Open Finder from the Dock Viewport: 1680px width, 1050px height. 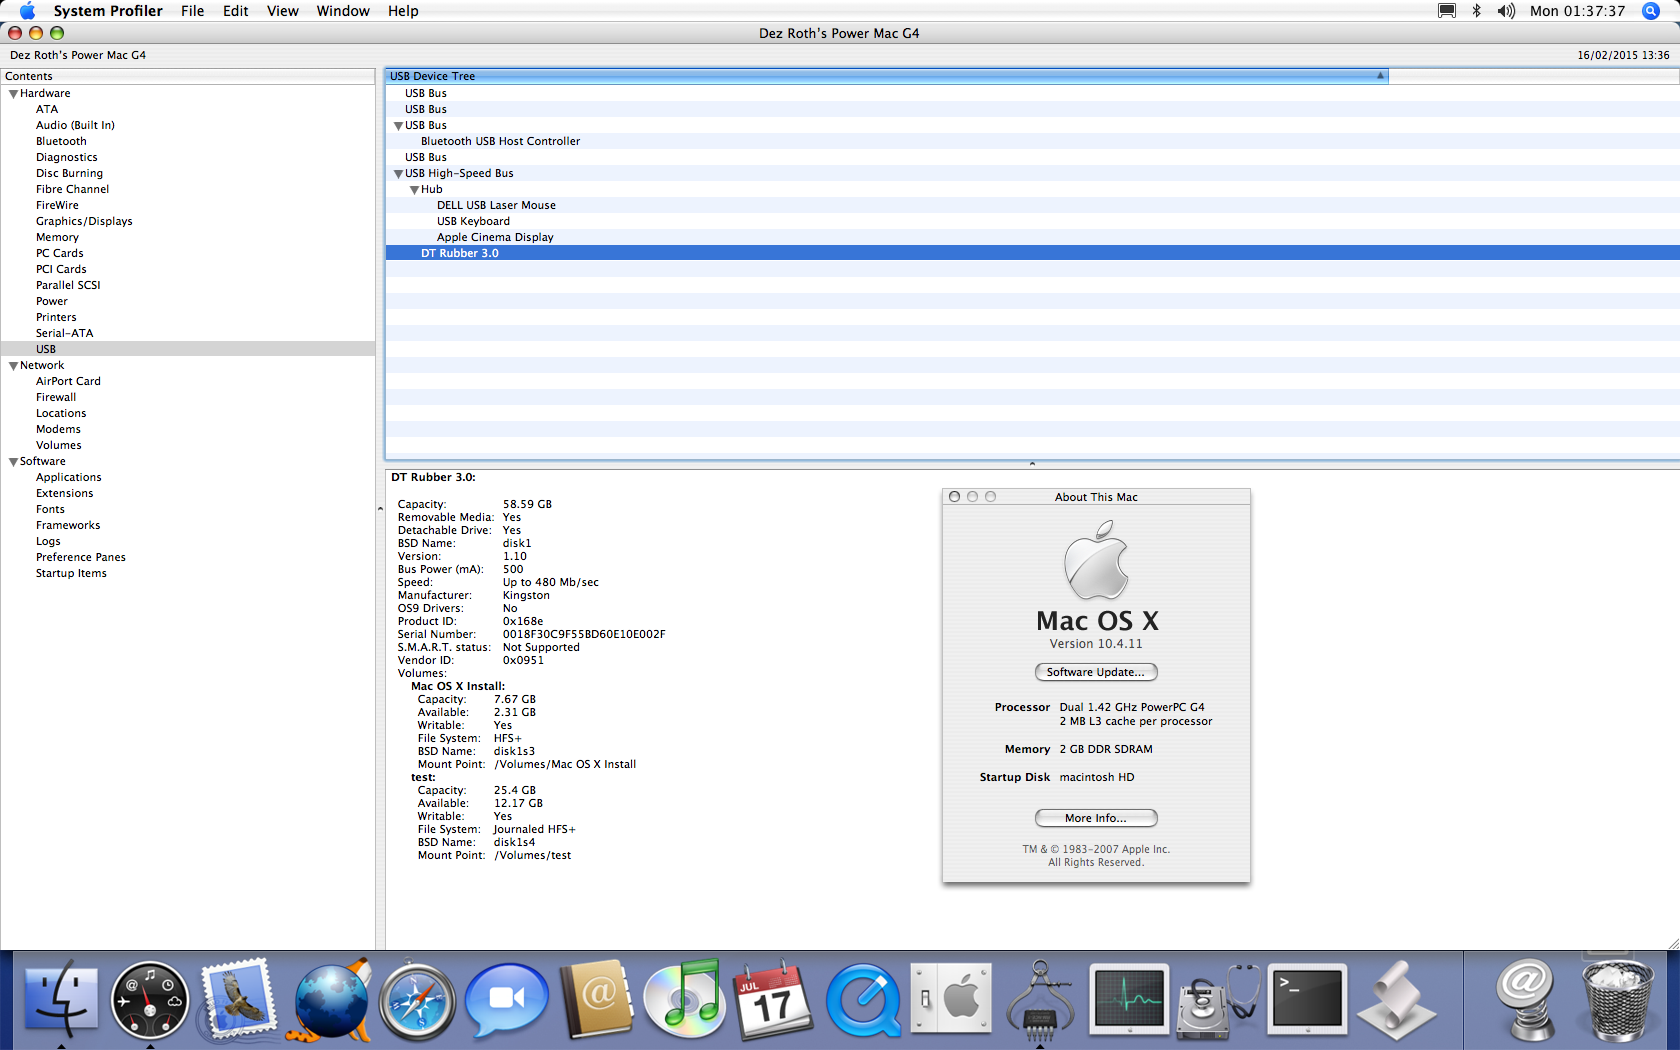tap(61, 999)
